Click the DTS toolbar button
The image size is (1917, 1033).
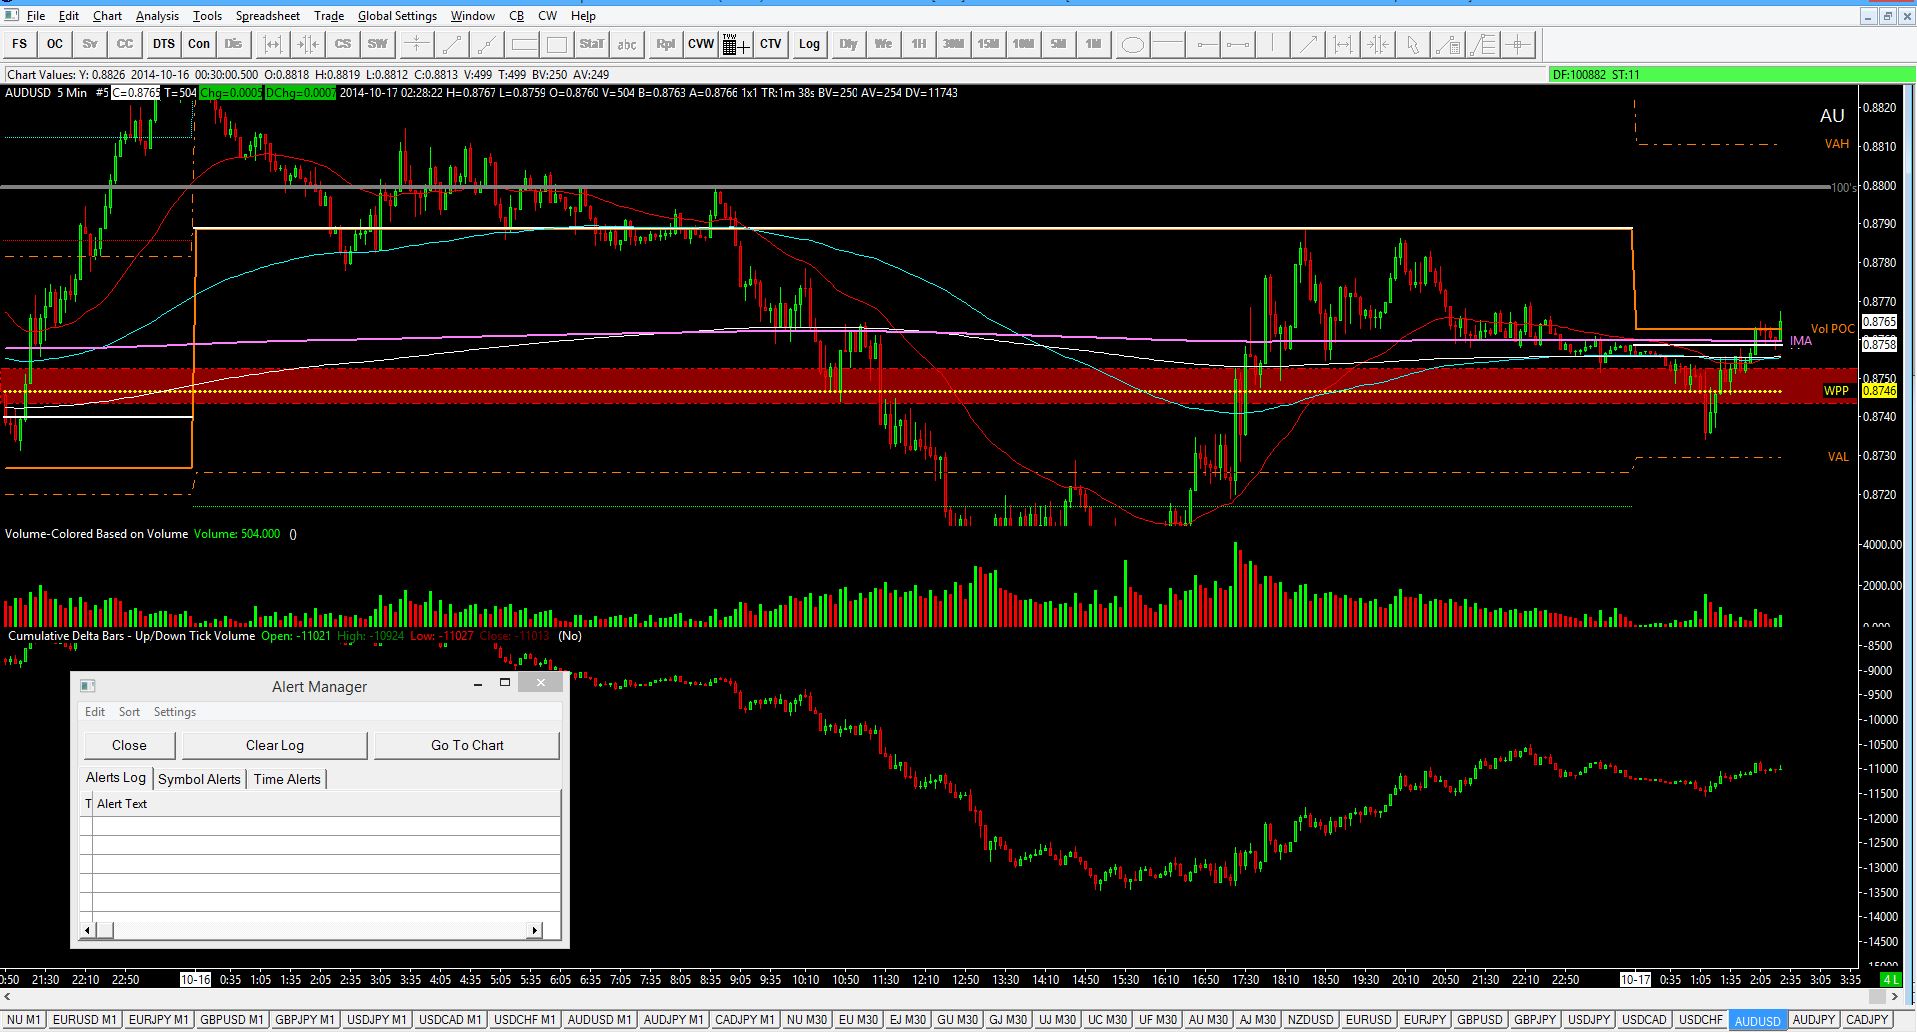click(x=164, y=44)
